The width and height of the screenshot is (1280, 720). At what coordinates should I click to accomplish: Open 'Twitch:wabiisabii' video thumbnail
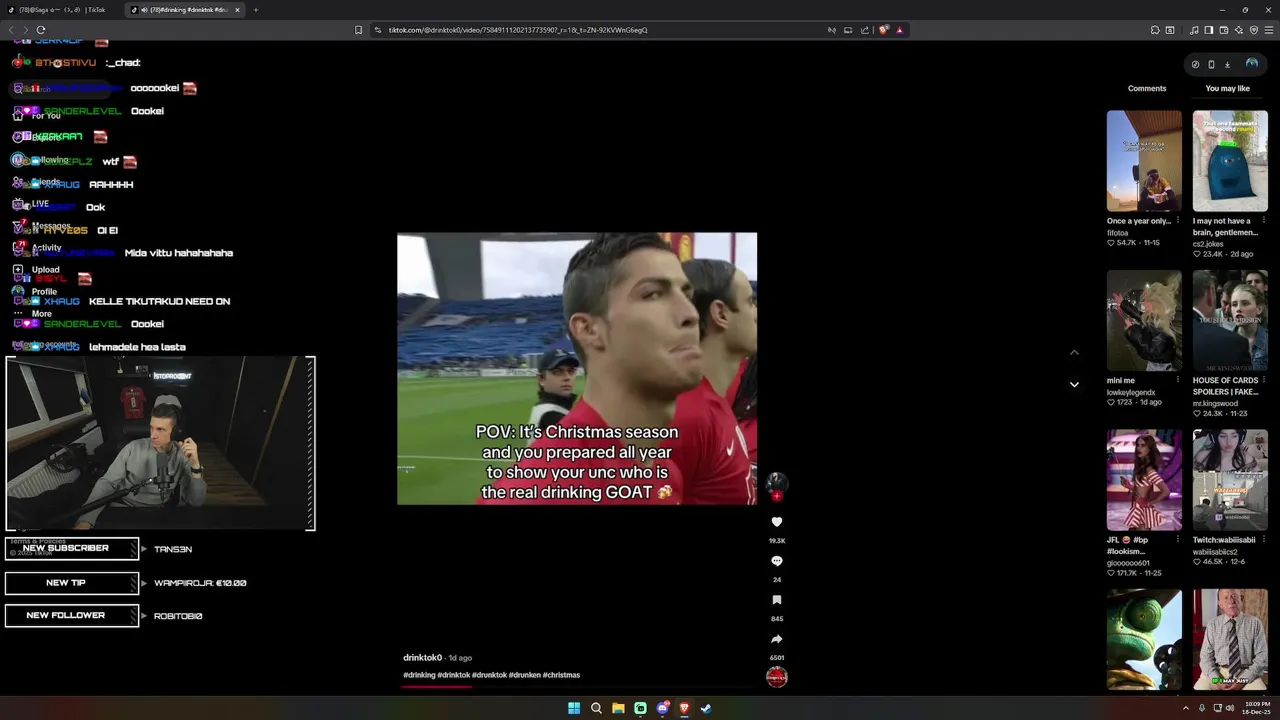(1230, 480)
